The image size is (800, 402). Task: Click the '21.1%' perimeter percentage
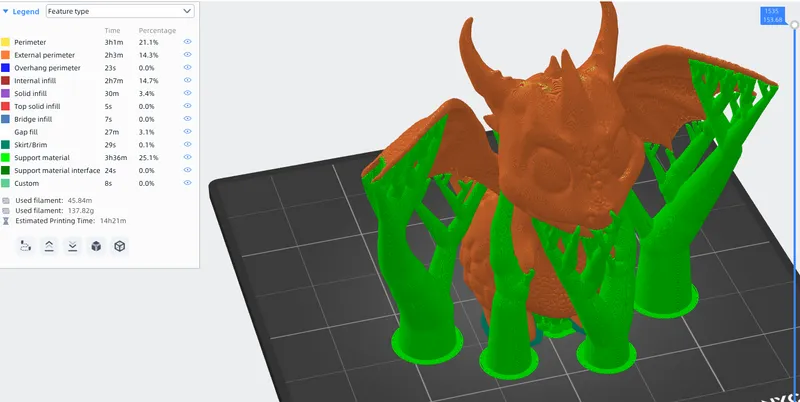tap(148, 42)
